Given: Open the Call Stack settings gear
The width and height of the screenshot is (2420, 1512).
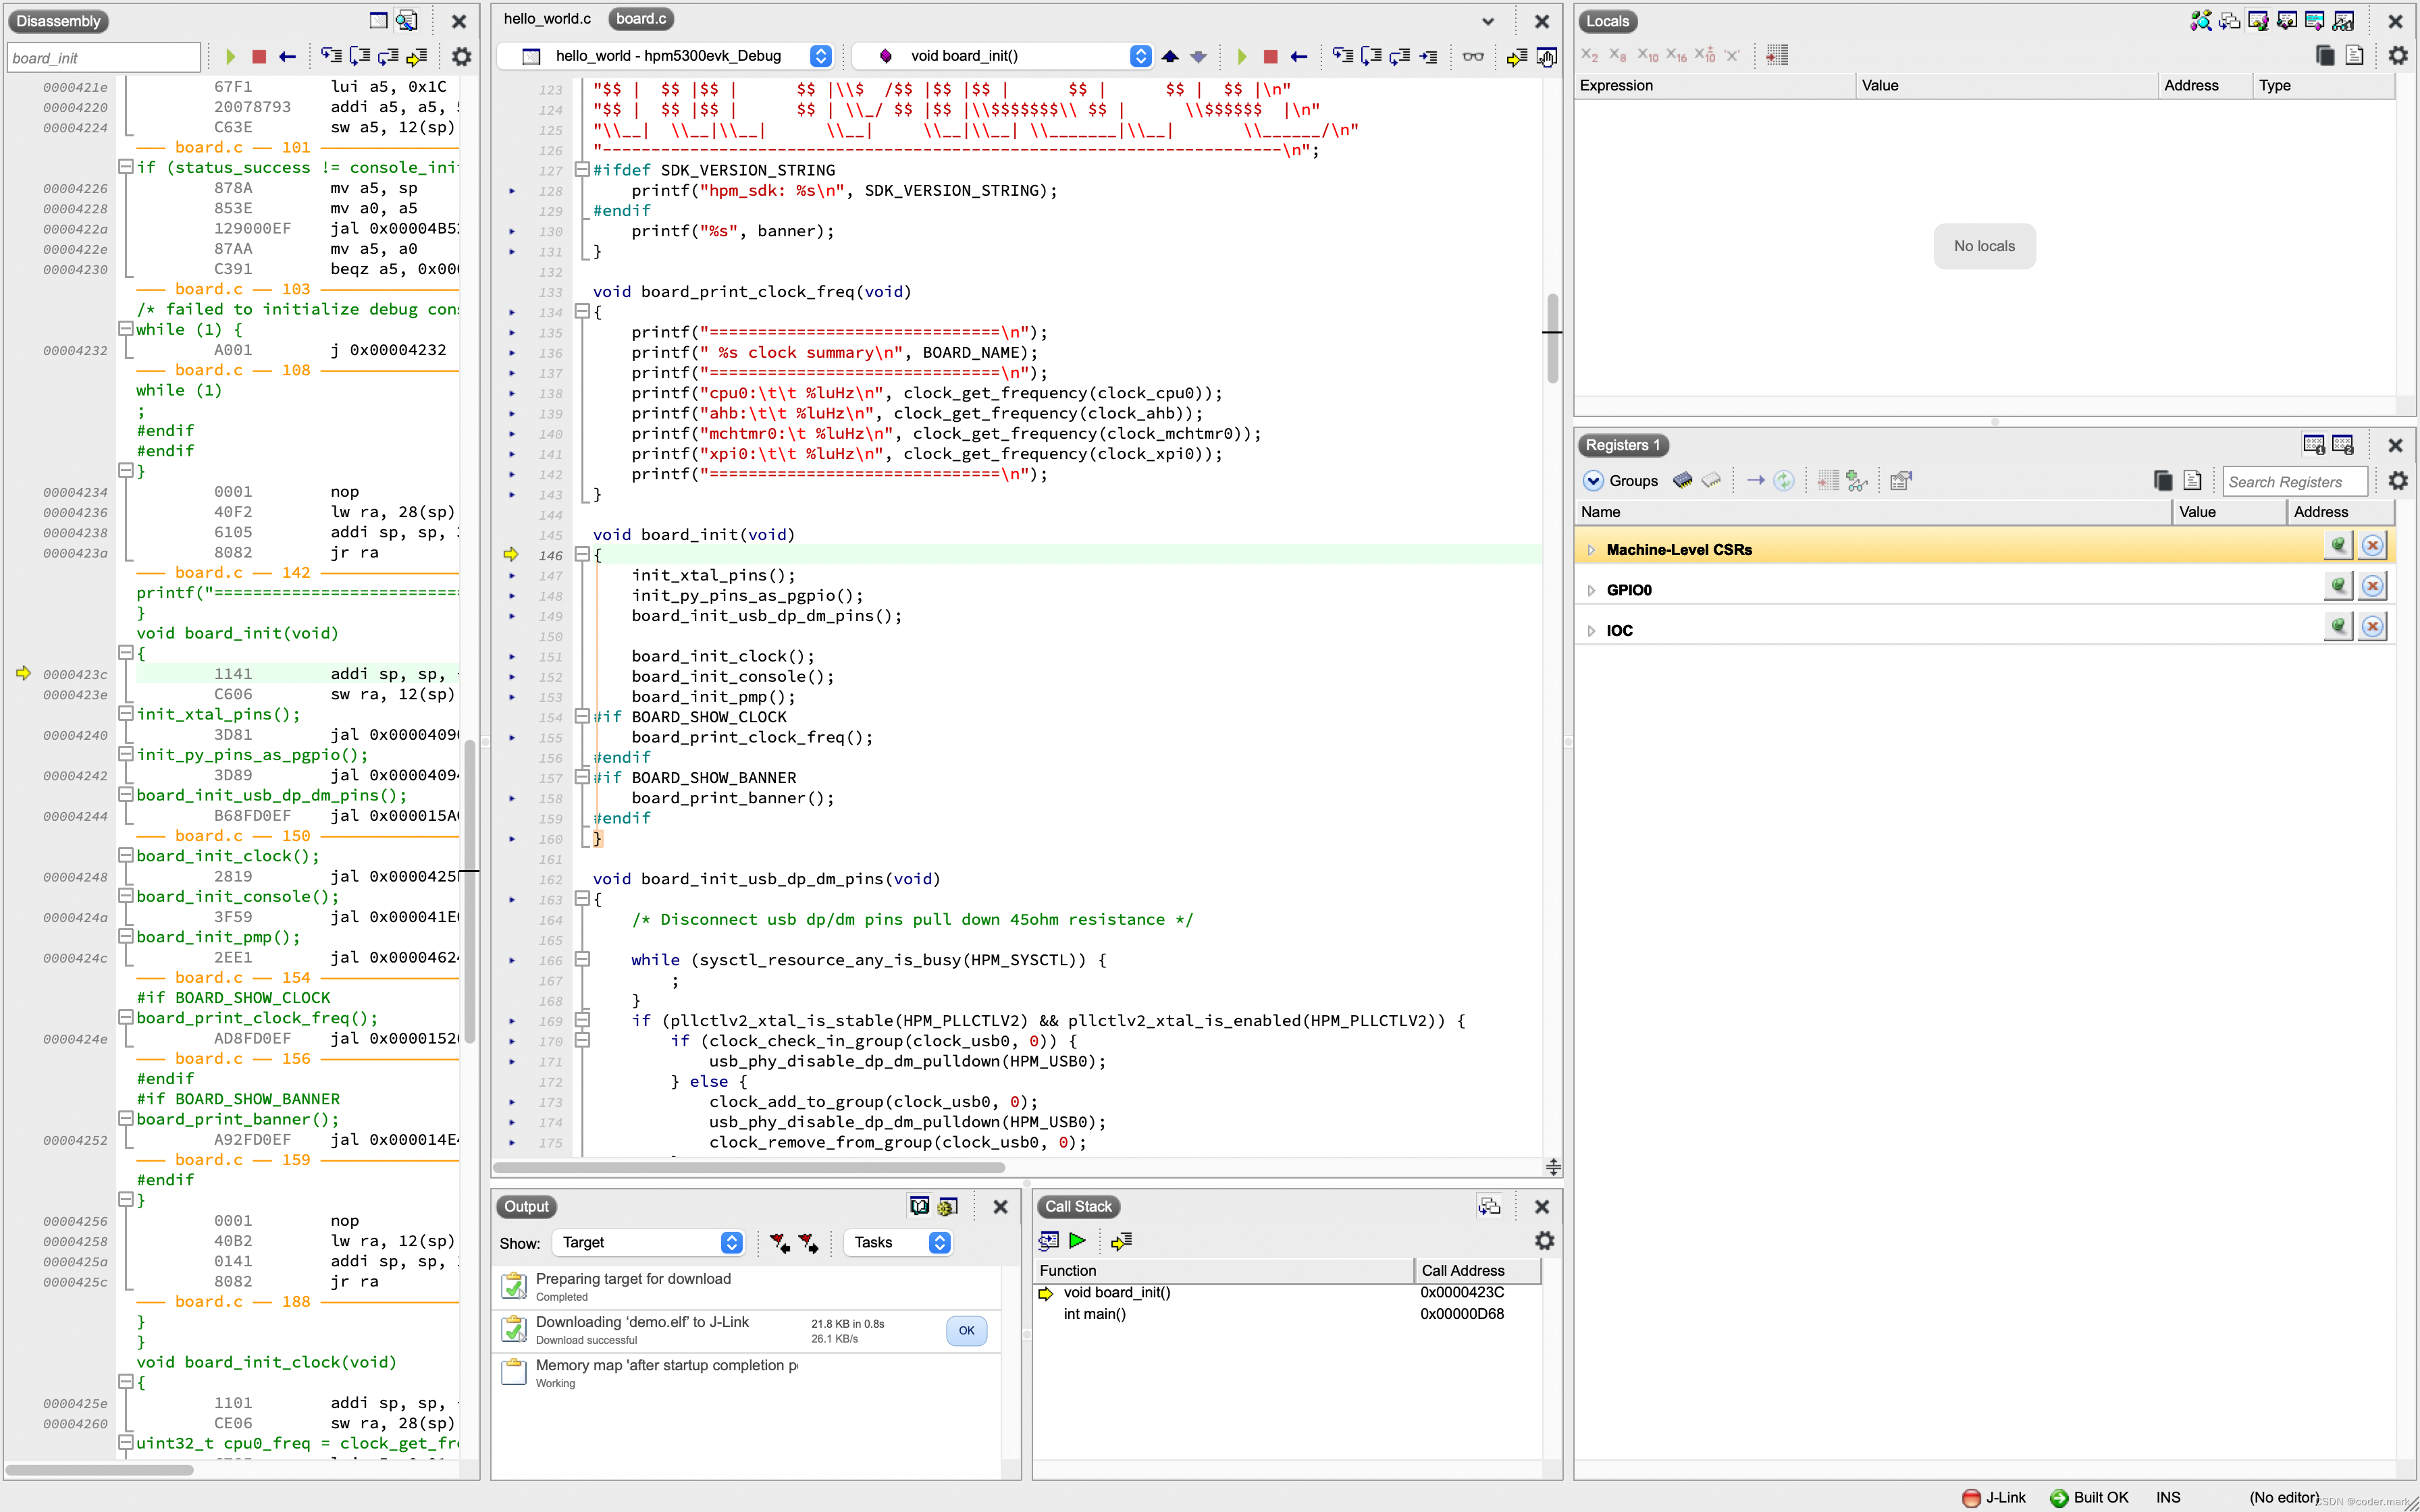Looking at the screenshot, I should click(x=1544, y=1240).
